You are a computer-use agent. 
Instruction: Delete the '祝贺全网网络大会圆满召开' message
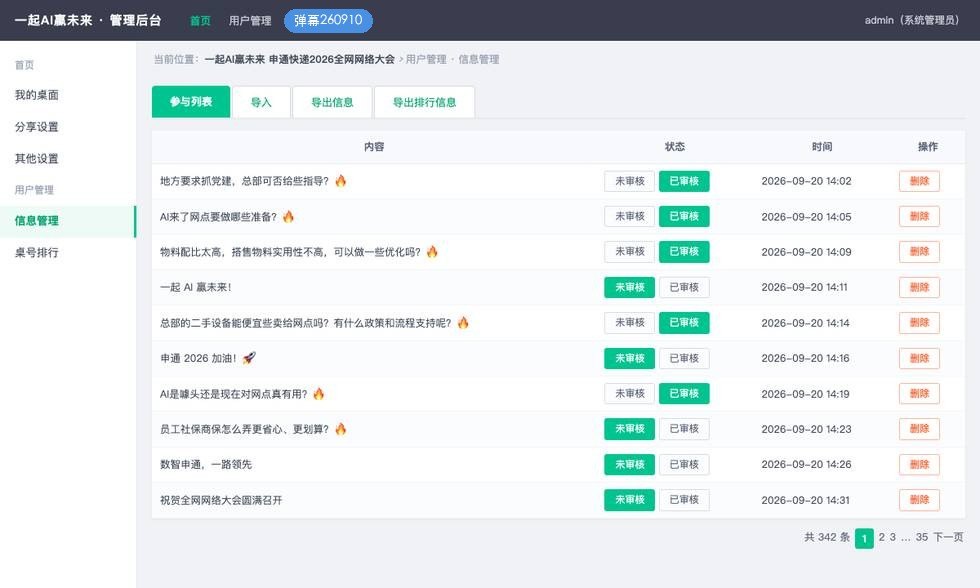click(919, 500)
